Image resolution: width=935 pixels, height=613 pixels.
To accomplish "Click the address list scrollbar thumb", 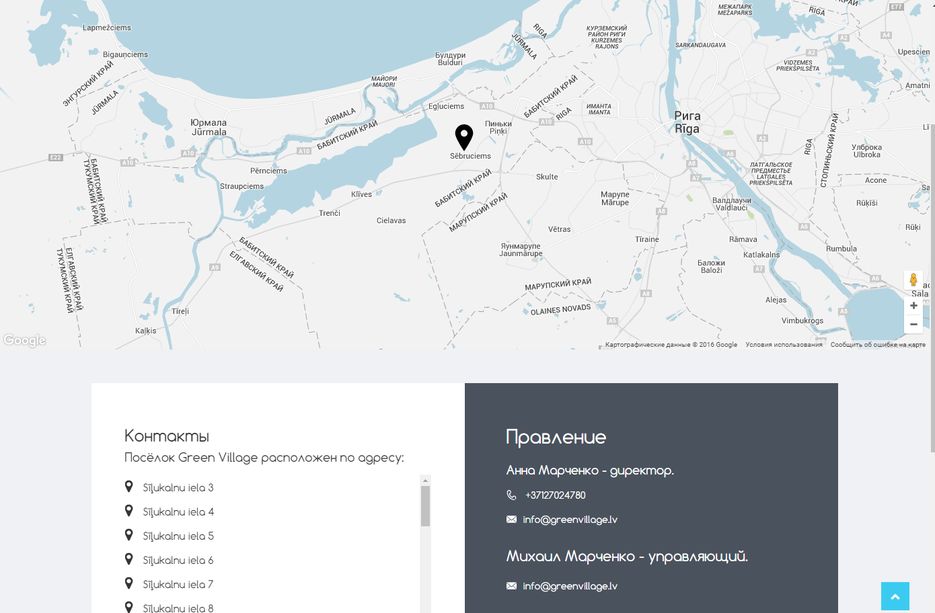I will tap(425, 506).
